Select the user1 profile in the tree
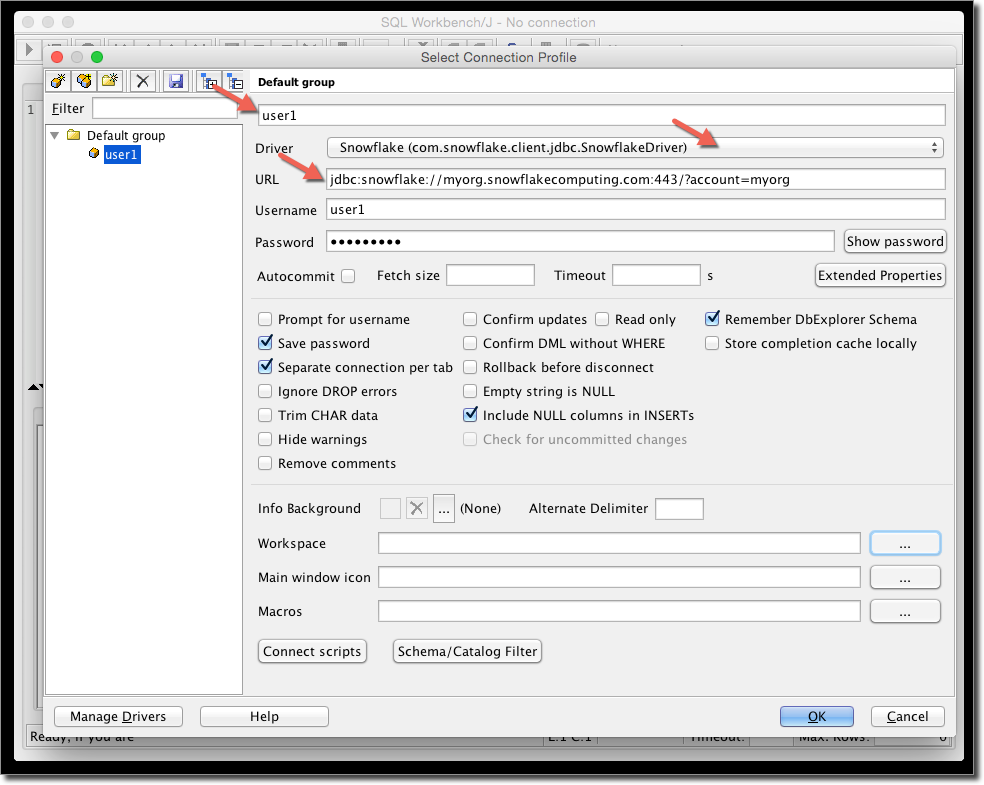984x785 pixels. coord(121,154)
